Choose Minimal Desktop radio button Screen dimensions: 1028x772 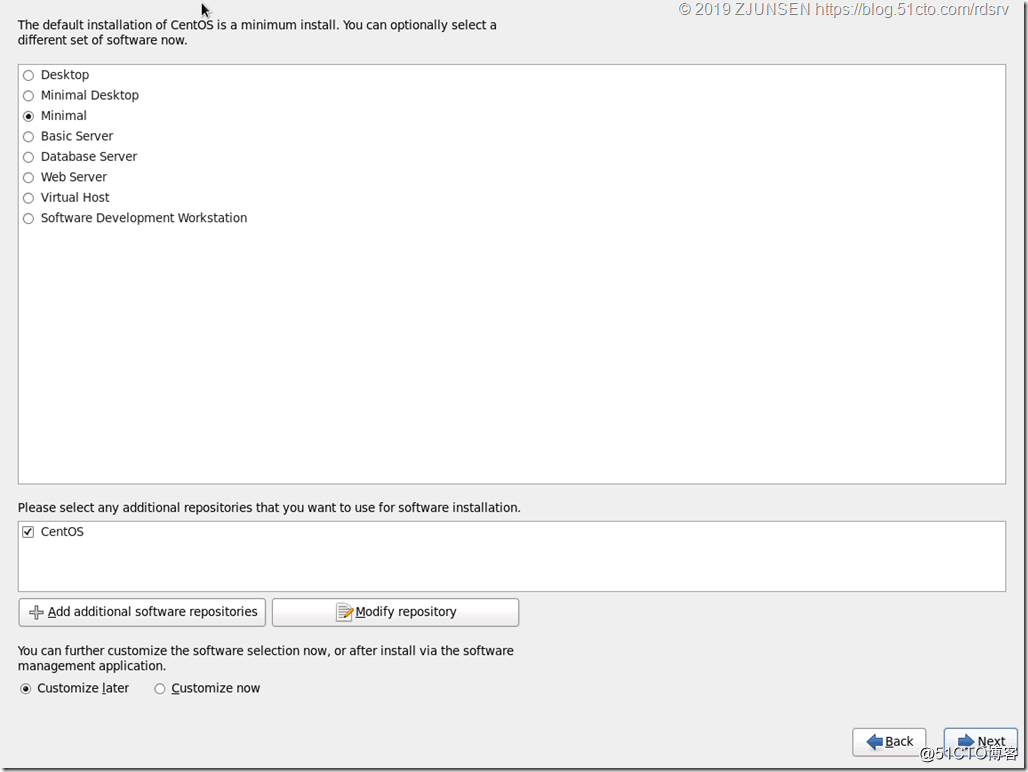click(x=28, y=96)
